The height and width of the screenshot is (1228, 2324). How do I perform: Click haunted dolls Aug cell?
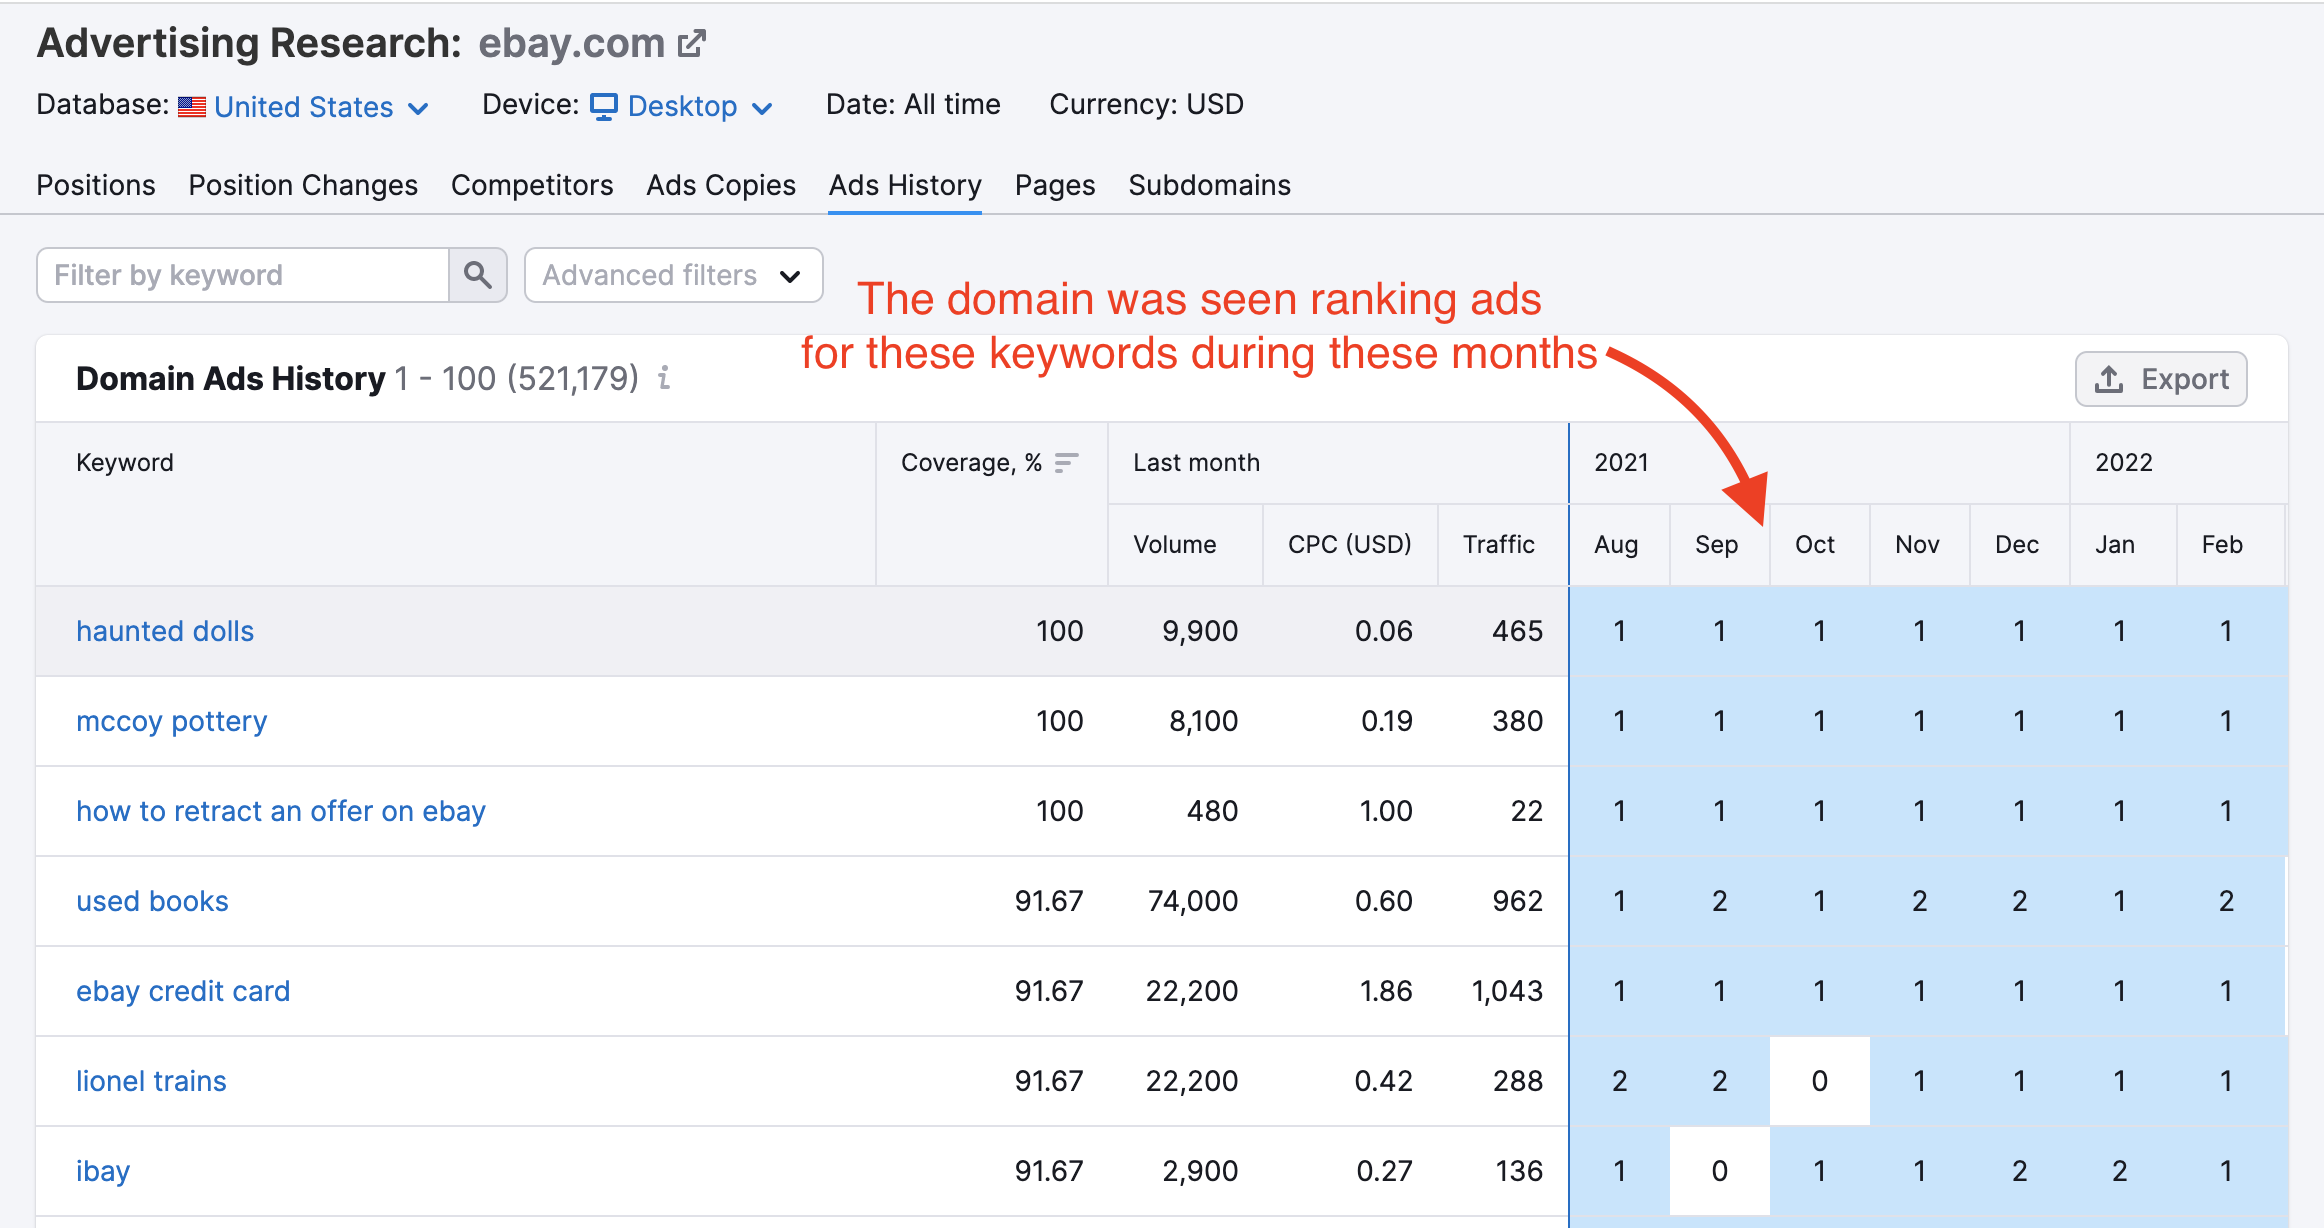(x=1620, y=631)
